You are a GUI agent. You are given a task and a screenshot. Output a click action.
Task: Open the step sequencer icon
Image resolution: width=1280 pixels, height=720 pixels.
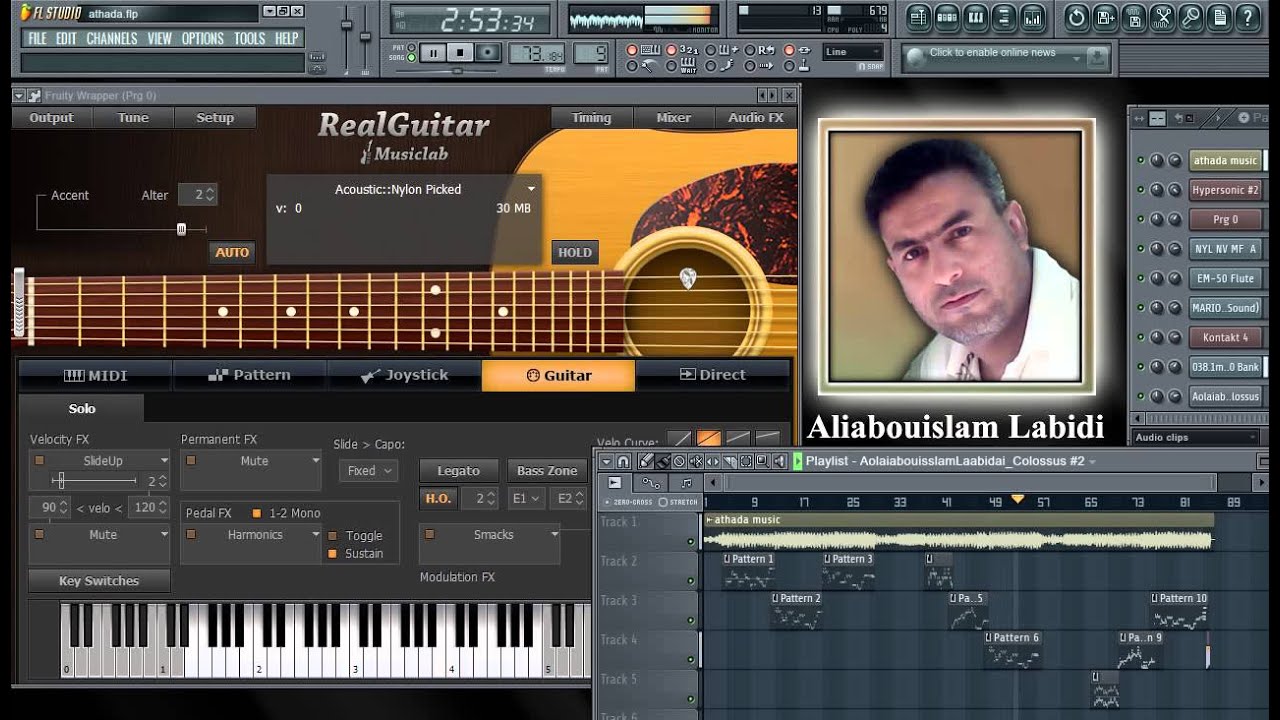(x=947, y=17)
